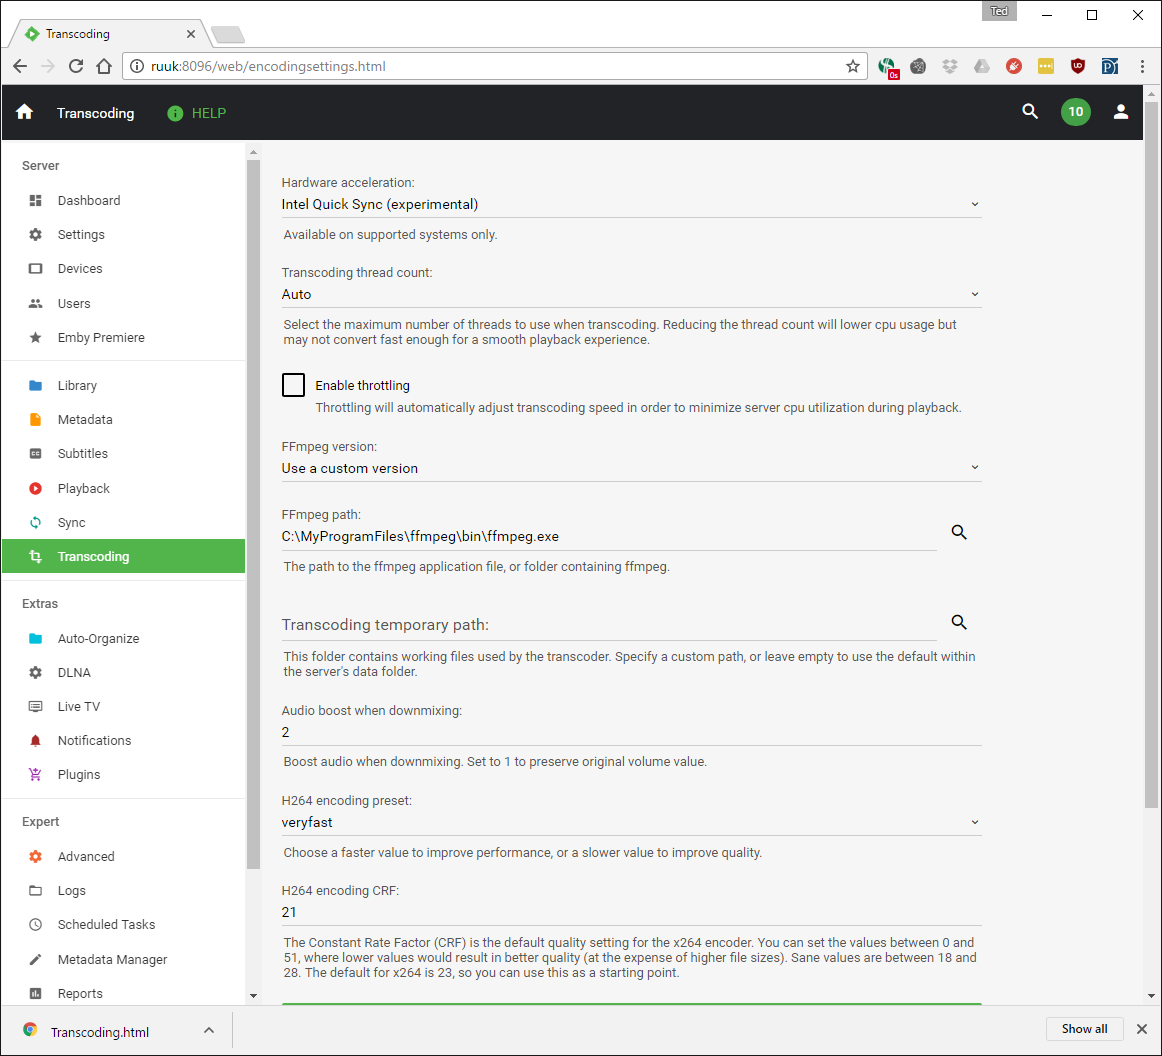Viewport: 1162px width, 1056px height.
Task: Click the Sync arrows icon
Action: [x=36, y=522]
